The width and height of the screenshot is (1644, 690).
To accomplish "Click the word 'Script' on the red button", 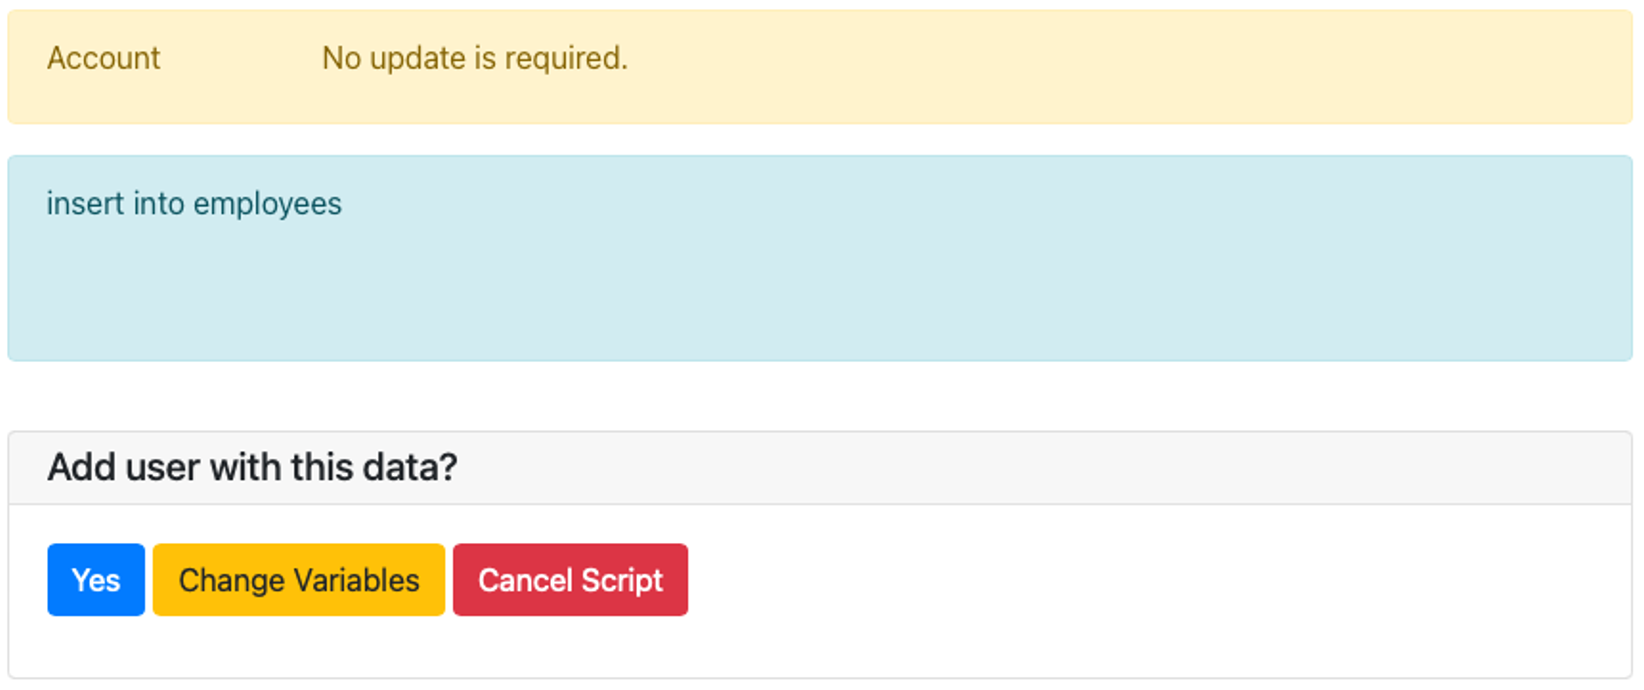I will coord(622,581).
